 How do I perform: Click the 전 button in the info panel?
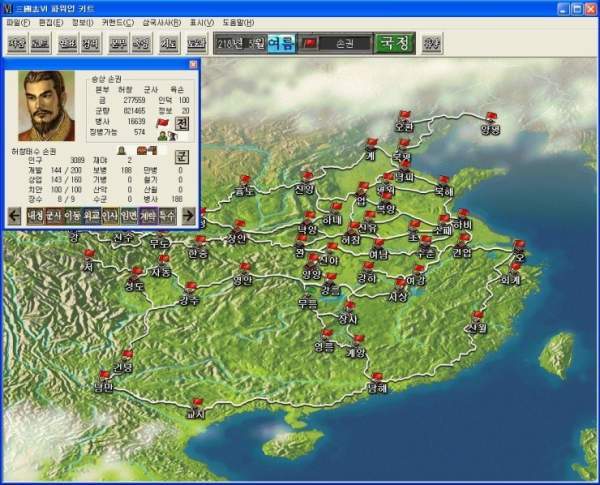click(x=182, y=123)
